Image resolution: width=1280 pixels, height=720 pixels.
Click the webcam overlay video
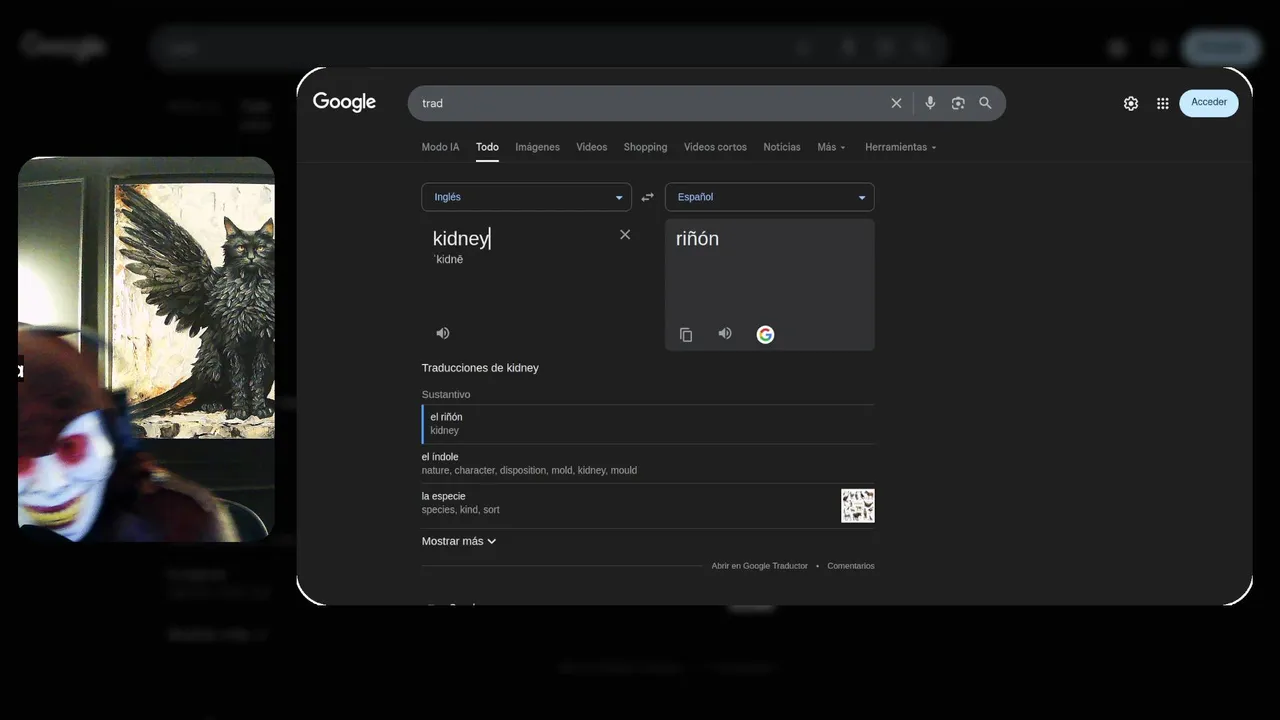coord(146,349)
